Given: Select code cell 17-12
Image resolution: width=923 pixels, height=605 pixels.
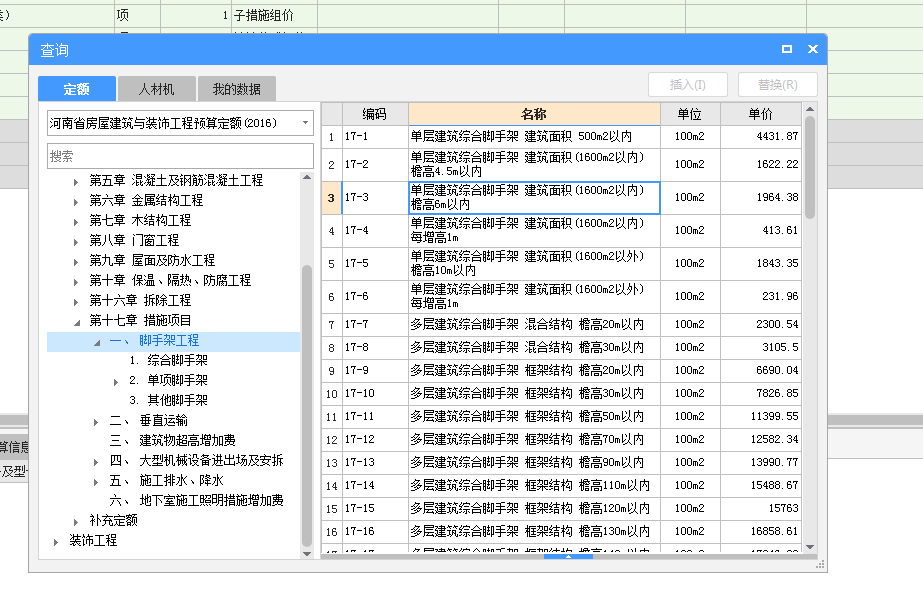Looking at the screenshot, I should pyautogui.click(x=375, y=439).
